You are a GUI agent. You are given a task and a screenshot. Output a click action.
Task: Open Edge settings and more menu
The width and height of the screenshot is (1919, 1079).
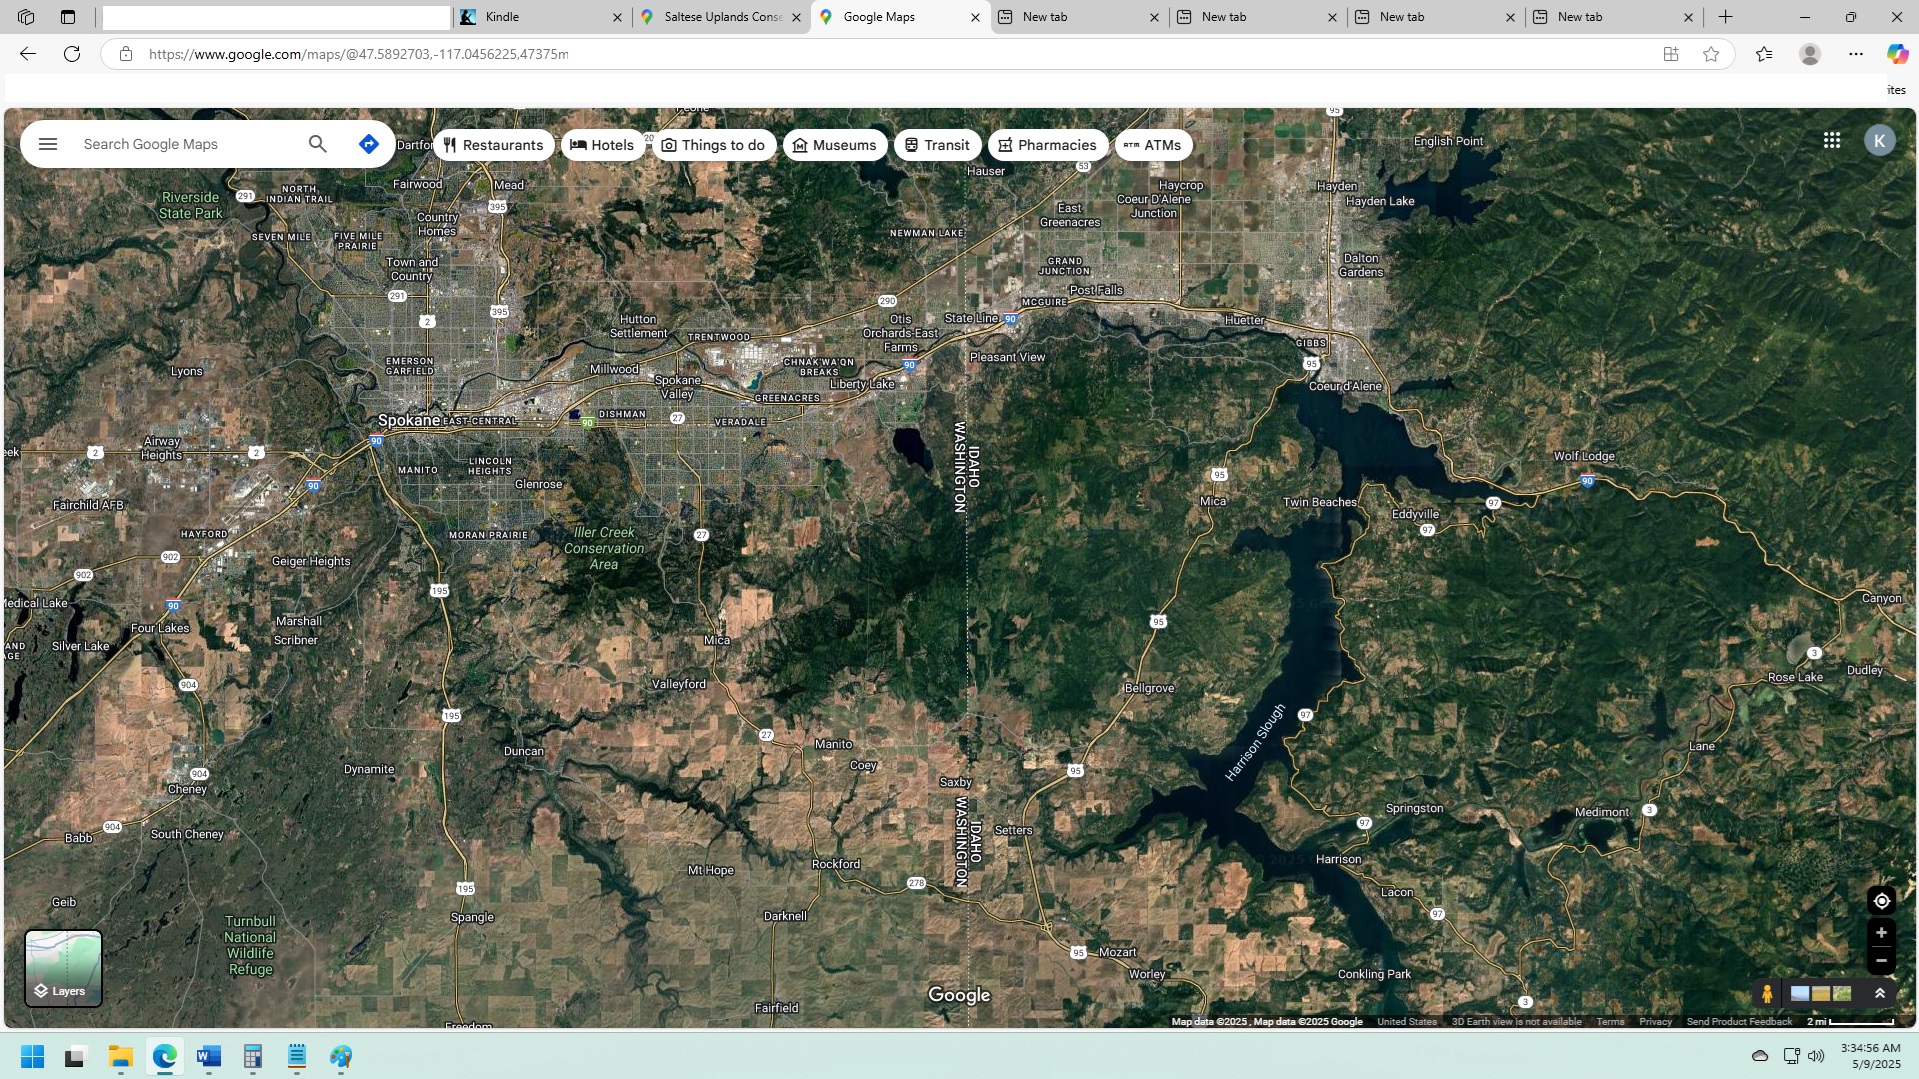point(1856,54)
